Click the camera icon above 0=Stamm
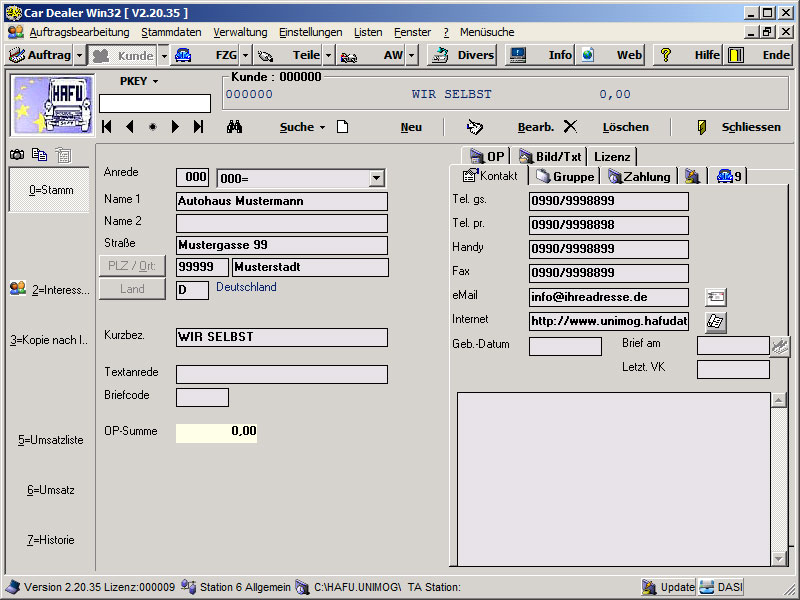 [x=17, y=154]
